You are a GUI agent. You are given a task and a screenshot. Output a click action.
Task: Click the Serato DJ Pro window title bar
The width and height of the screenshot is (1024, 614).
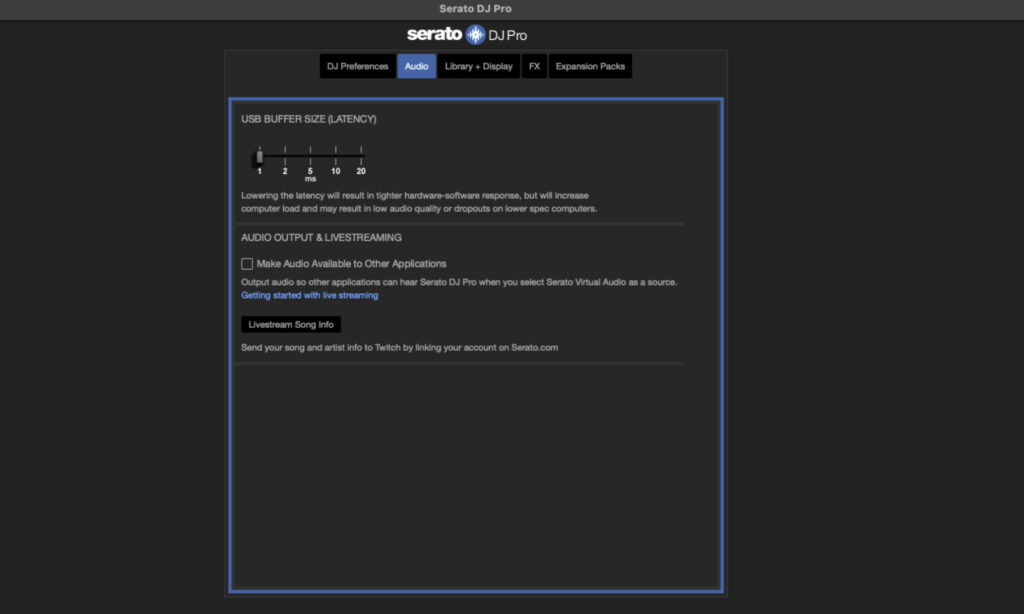point(477,8)
